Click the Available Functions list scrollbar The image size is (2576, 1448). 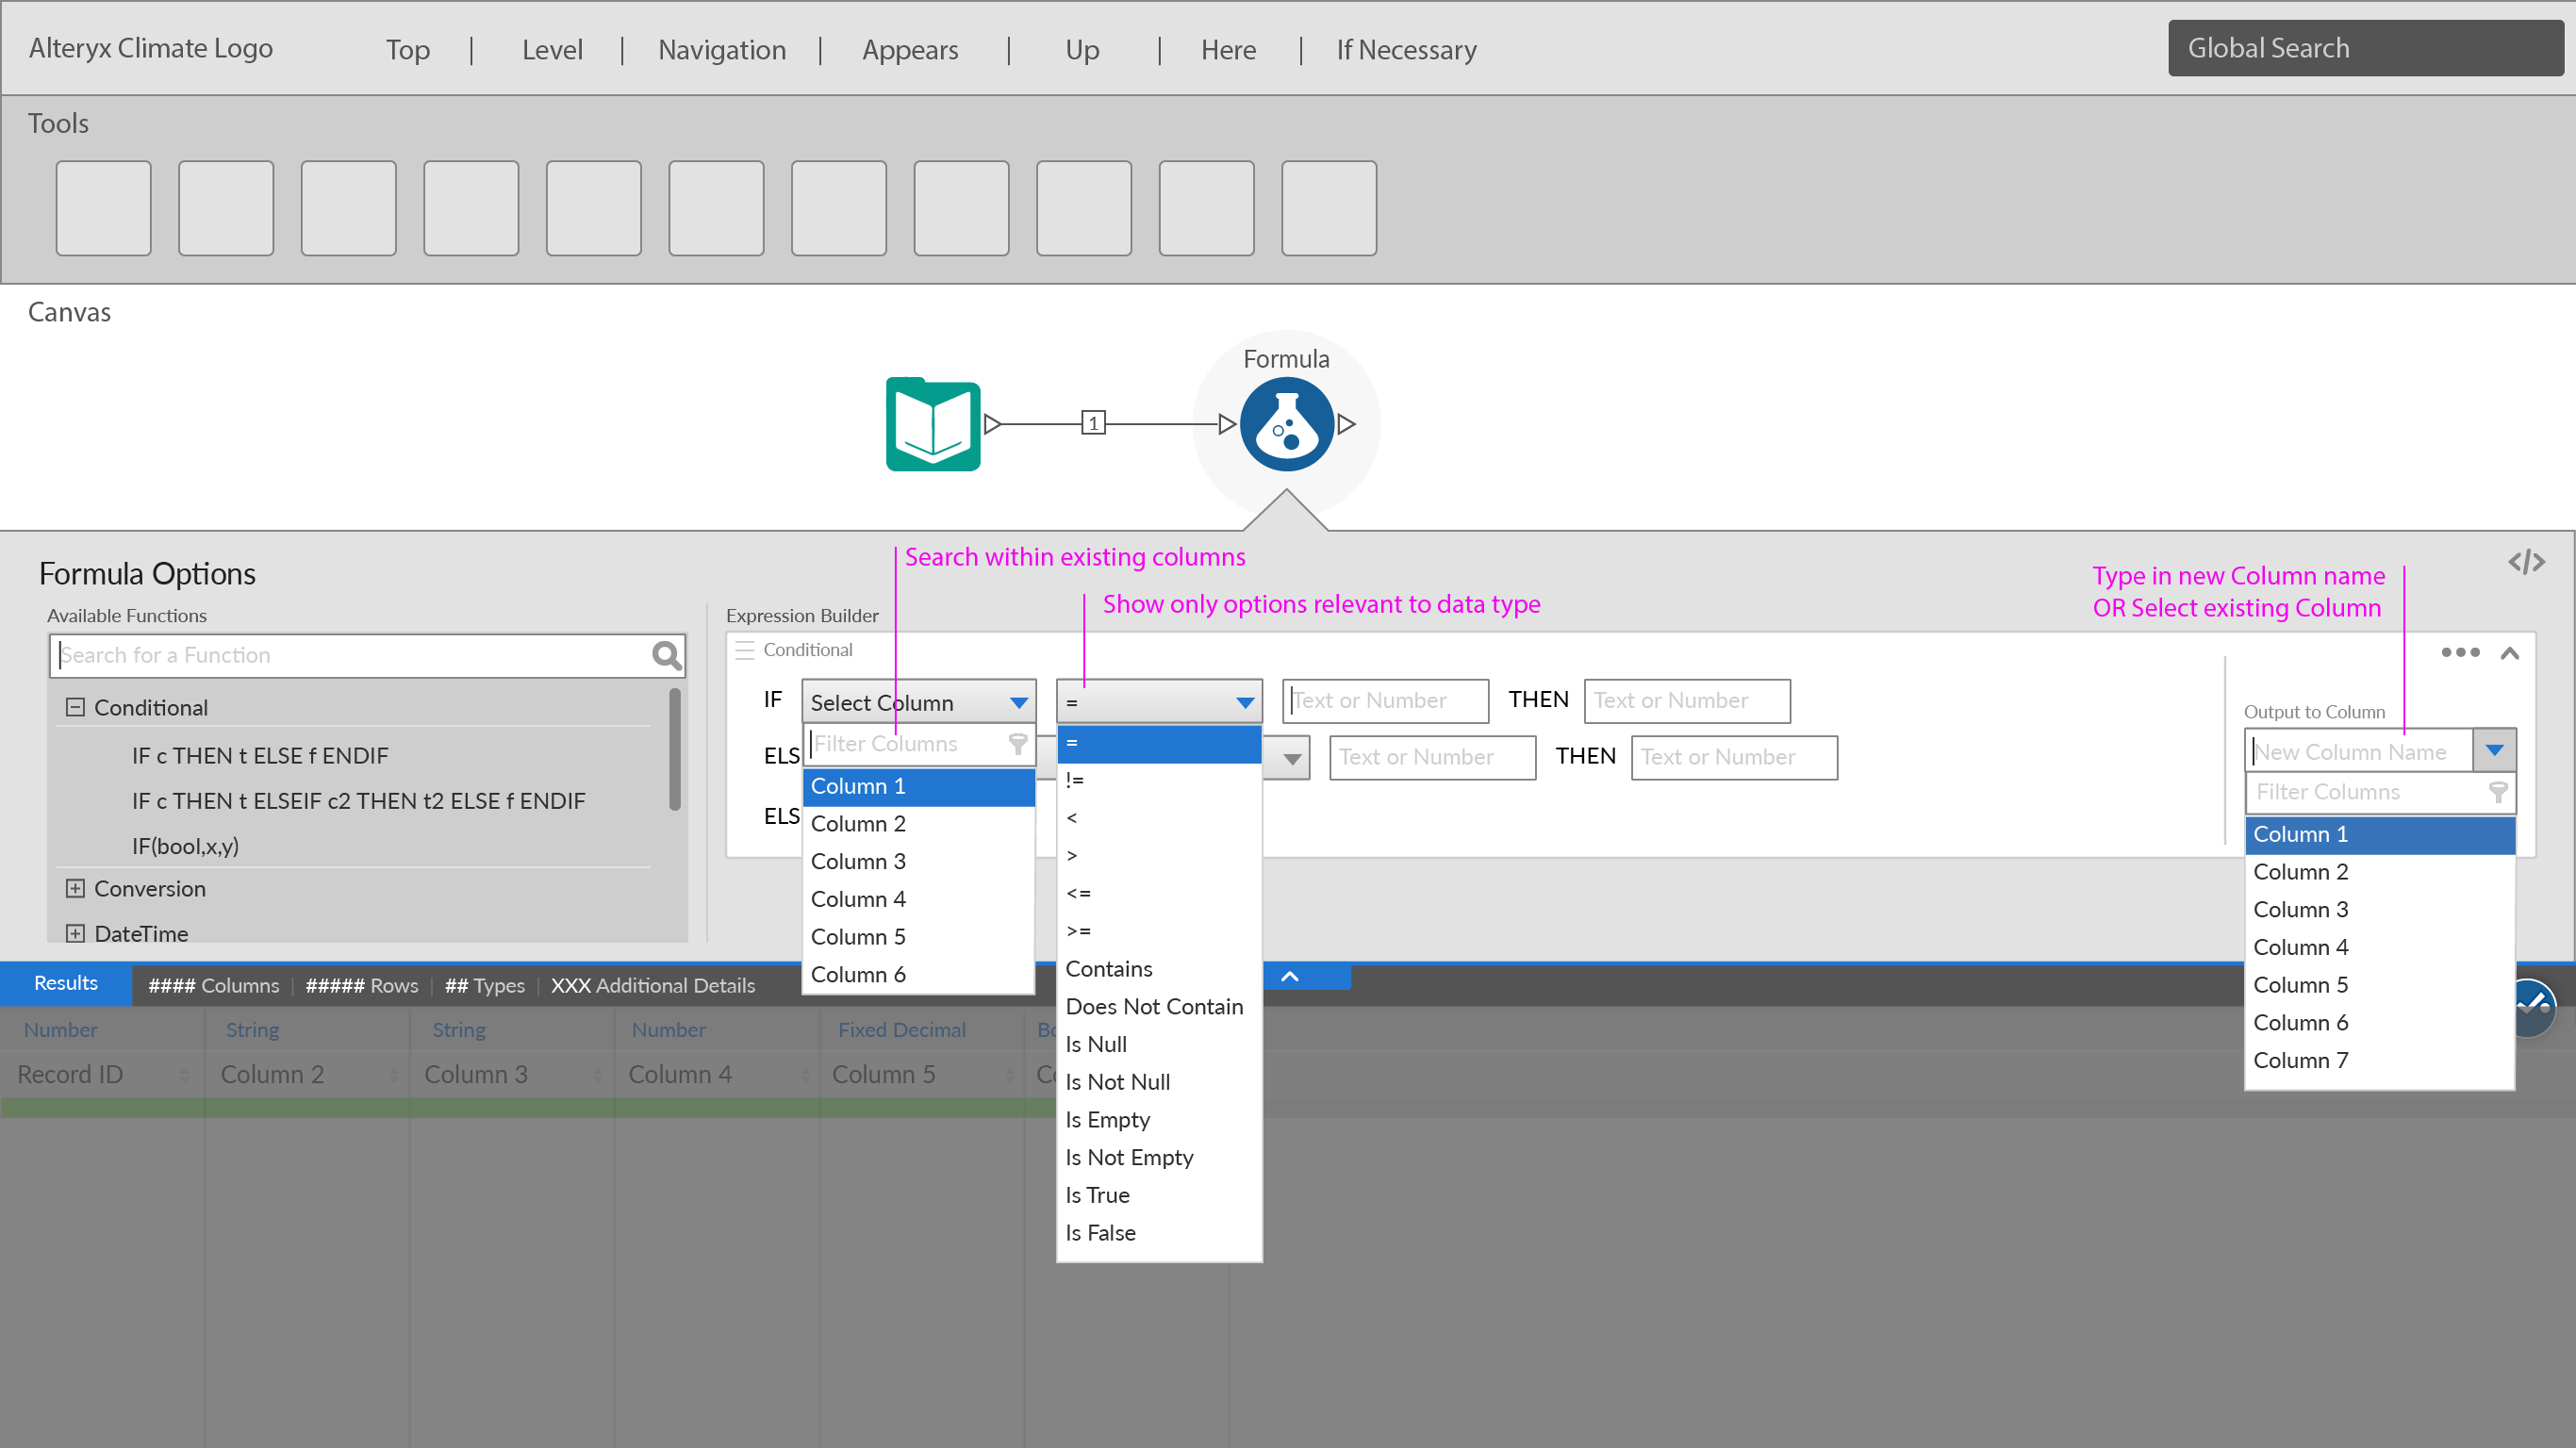[x=675, y=750]
